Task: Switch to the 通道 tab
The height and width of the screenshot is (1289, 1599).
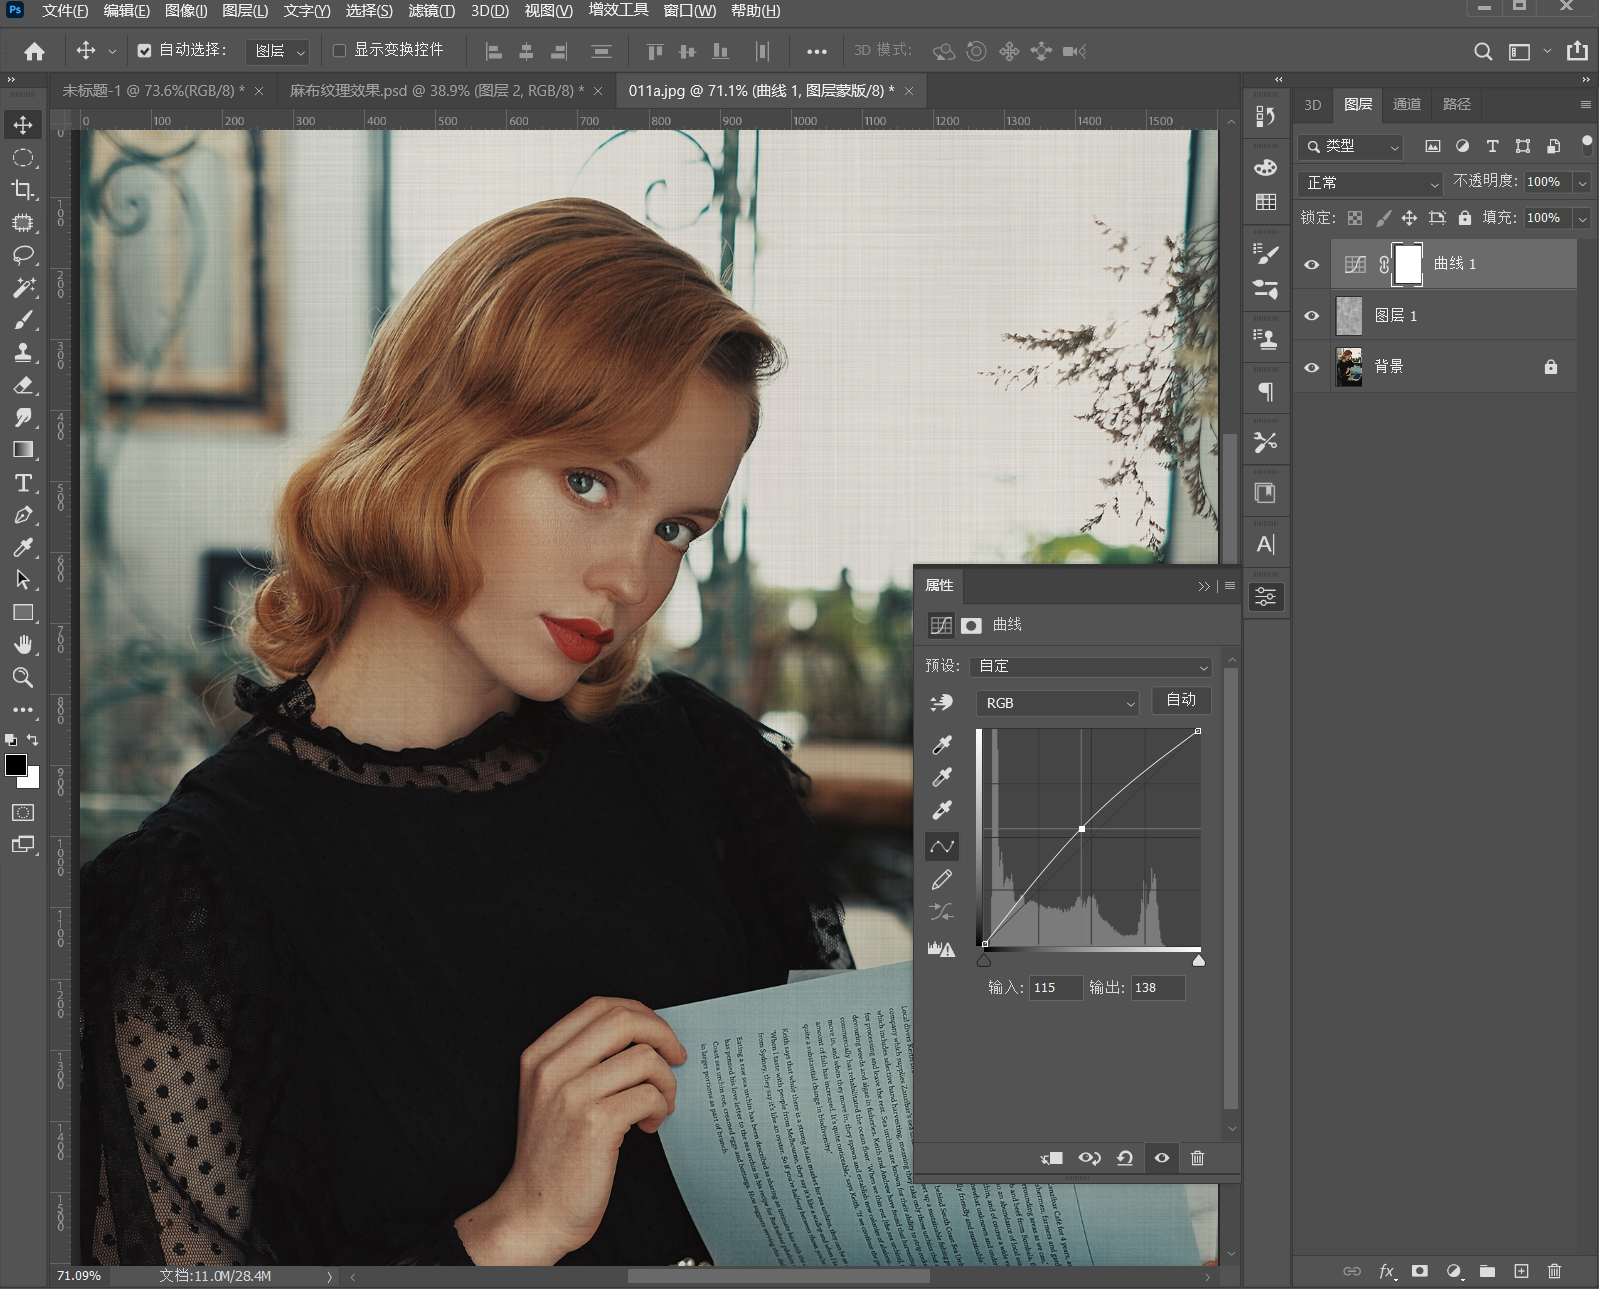Action: (x=1407, y=105)
